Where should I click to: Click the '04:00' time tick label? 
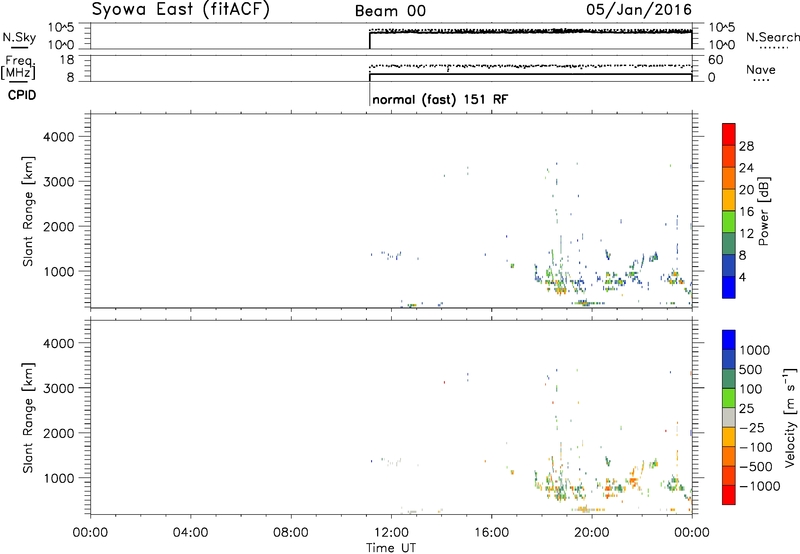click(190, 533)
